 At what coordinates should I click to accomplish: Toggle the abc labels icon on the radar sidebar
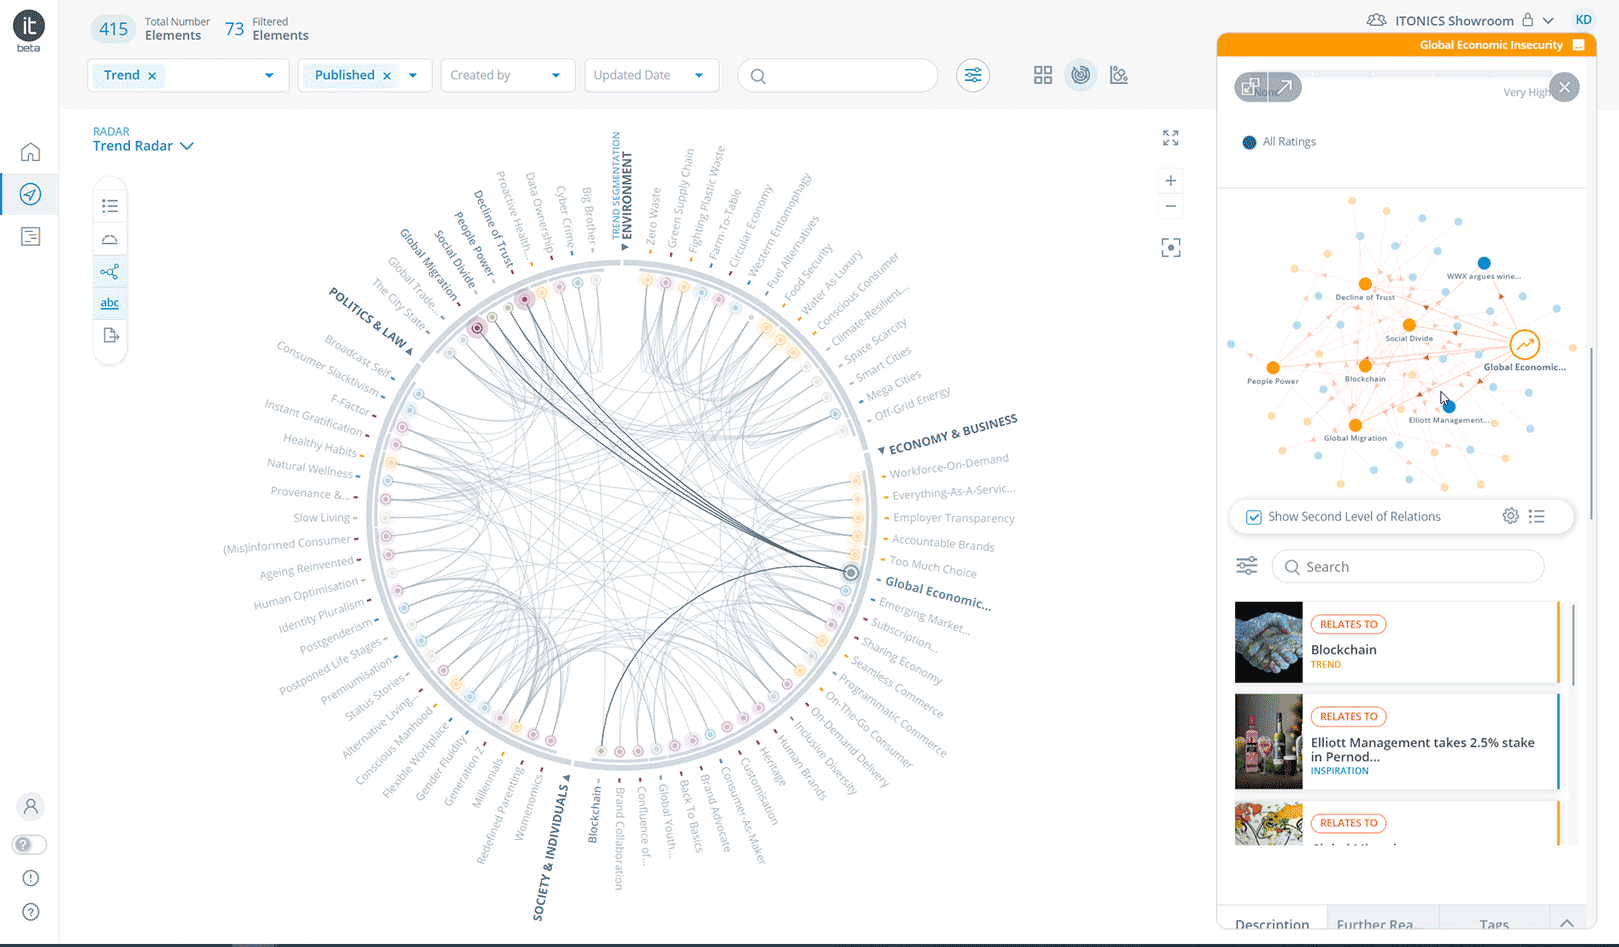point(110,302)
